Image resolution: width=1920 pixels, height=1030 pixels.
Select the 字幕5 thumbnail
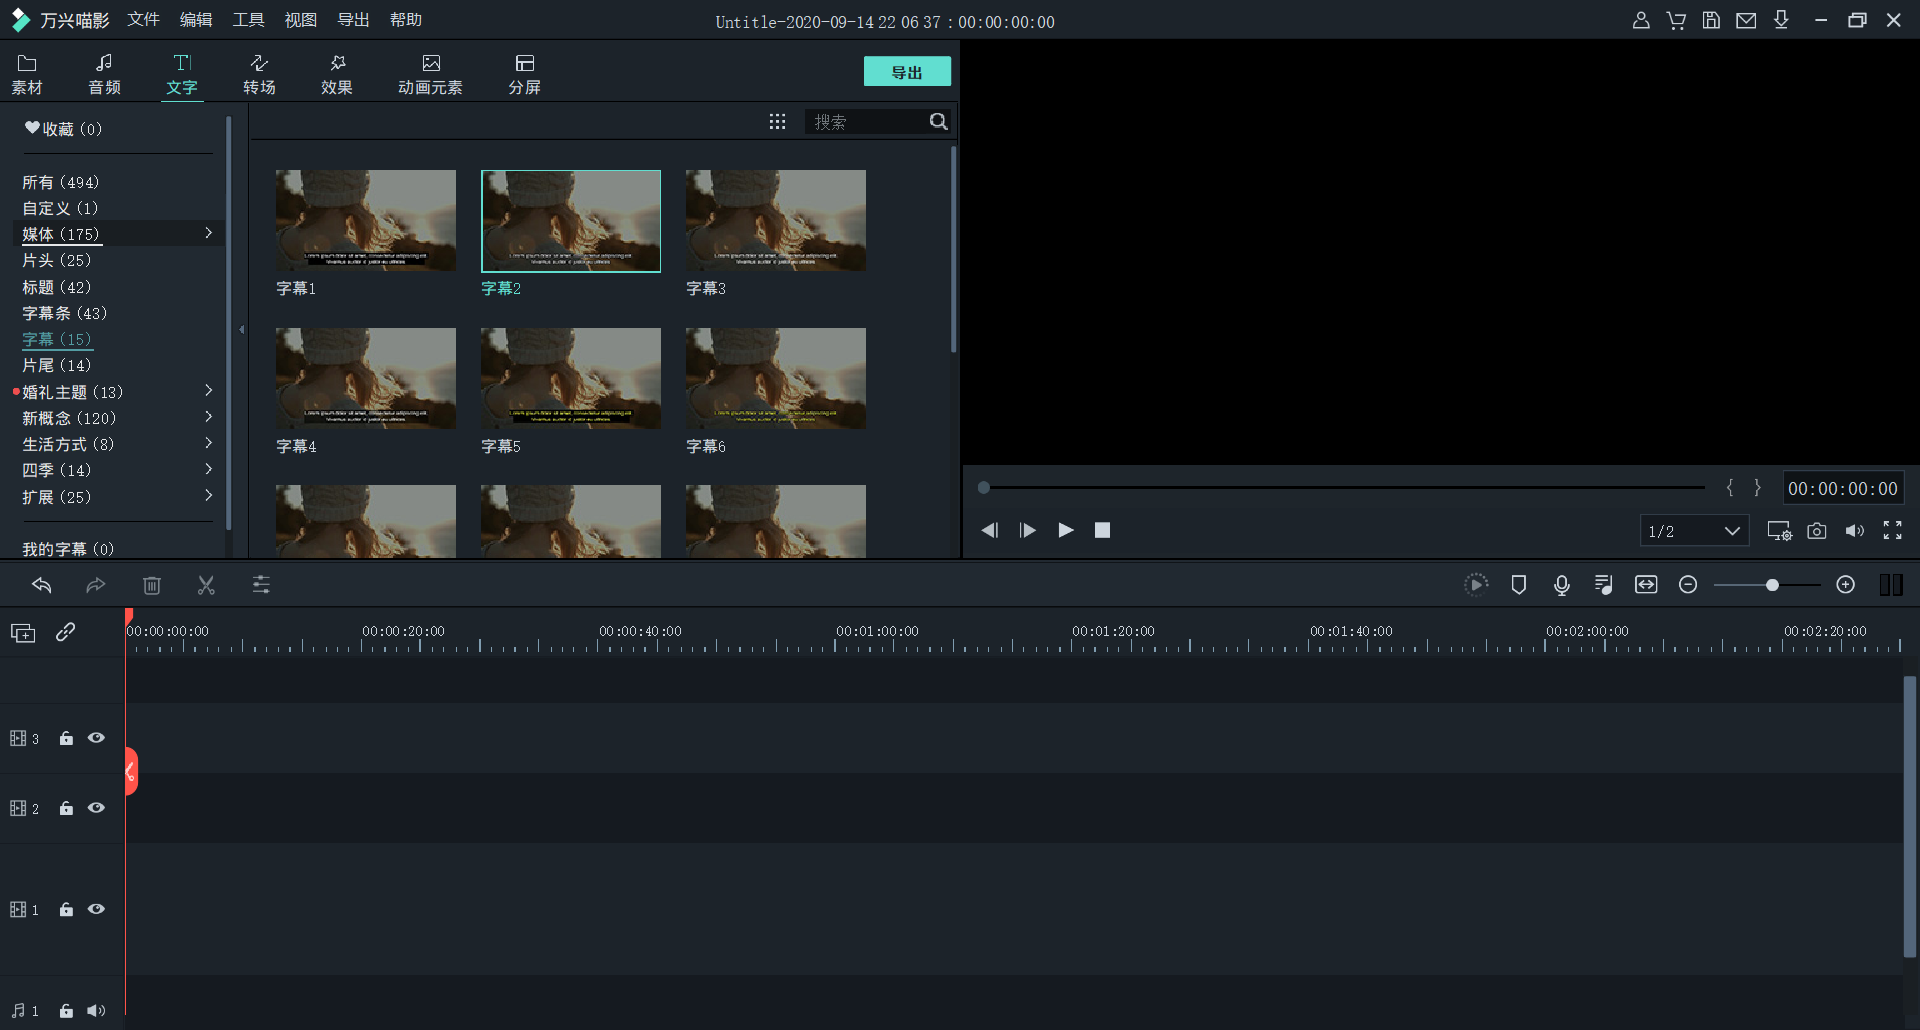coord(570,379)
